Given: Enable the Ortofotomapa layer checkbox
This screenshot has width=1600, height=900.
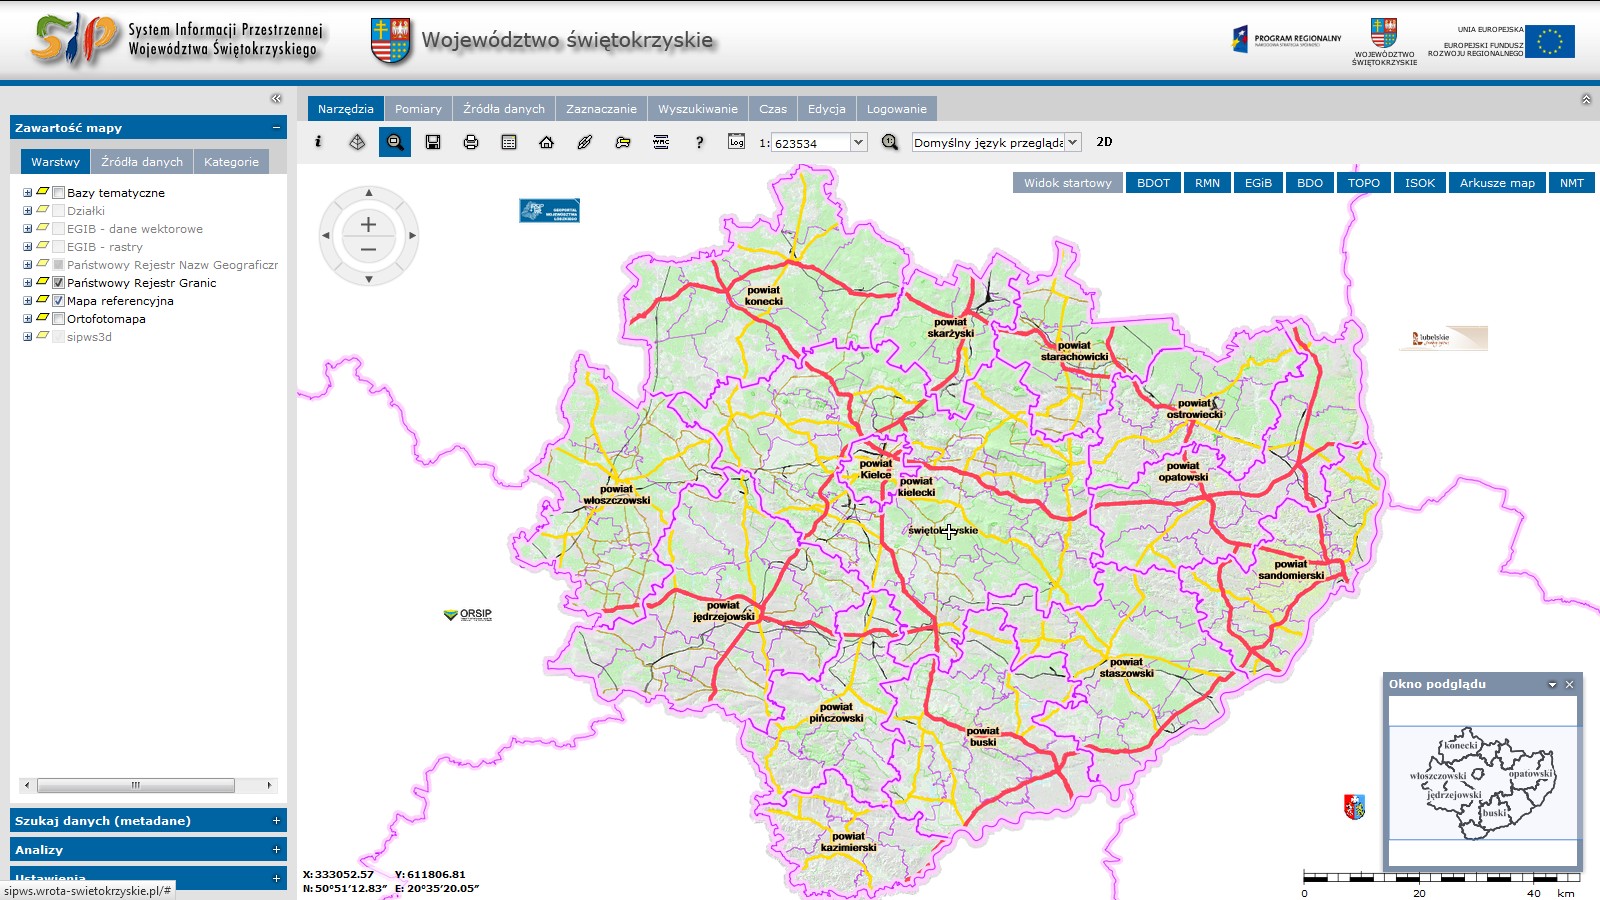Looking at the screenshot, I should 59,319.
